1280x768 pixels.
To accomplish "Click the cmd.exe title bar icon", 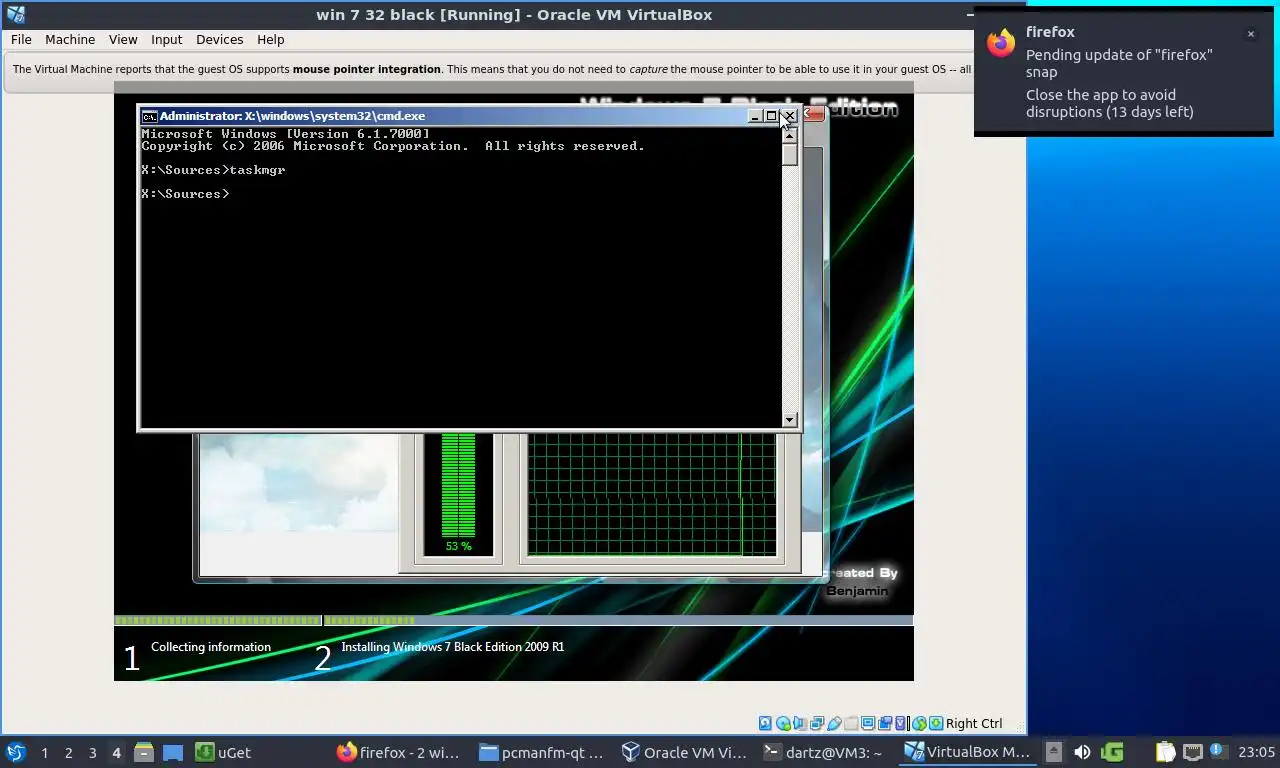I will (149, 116).
